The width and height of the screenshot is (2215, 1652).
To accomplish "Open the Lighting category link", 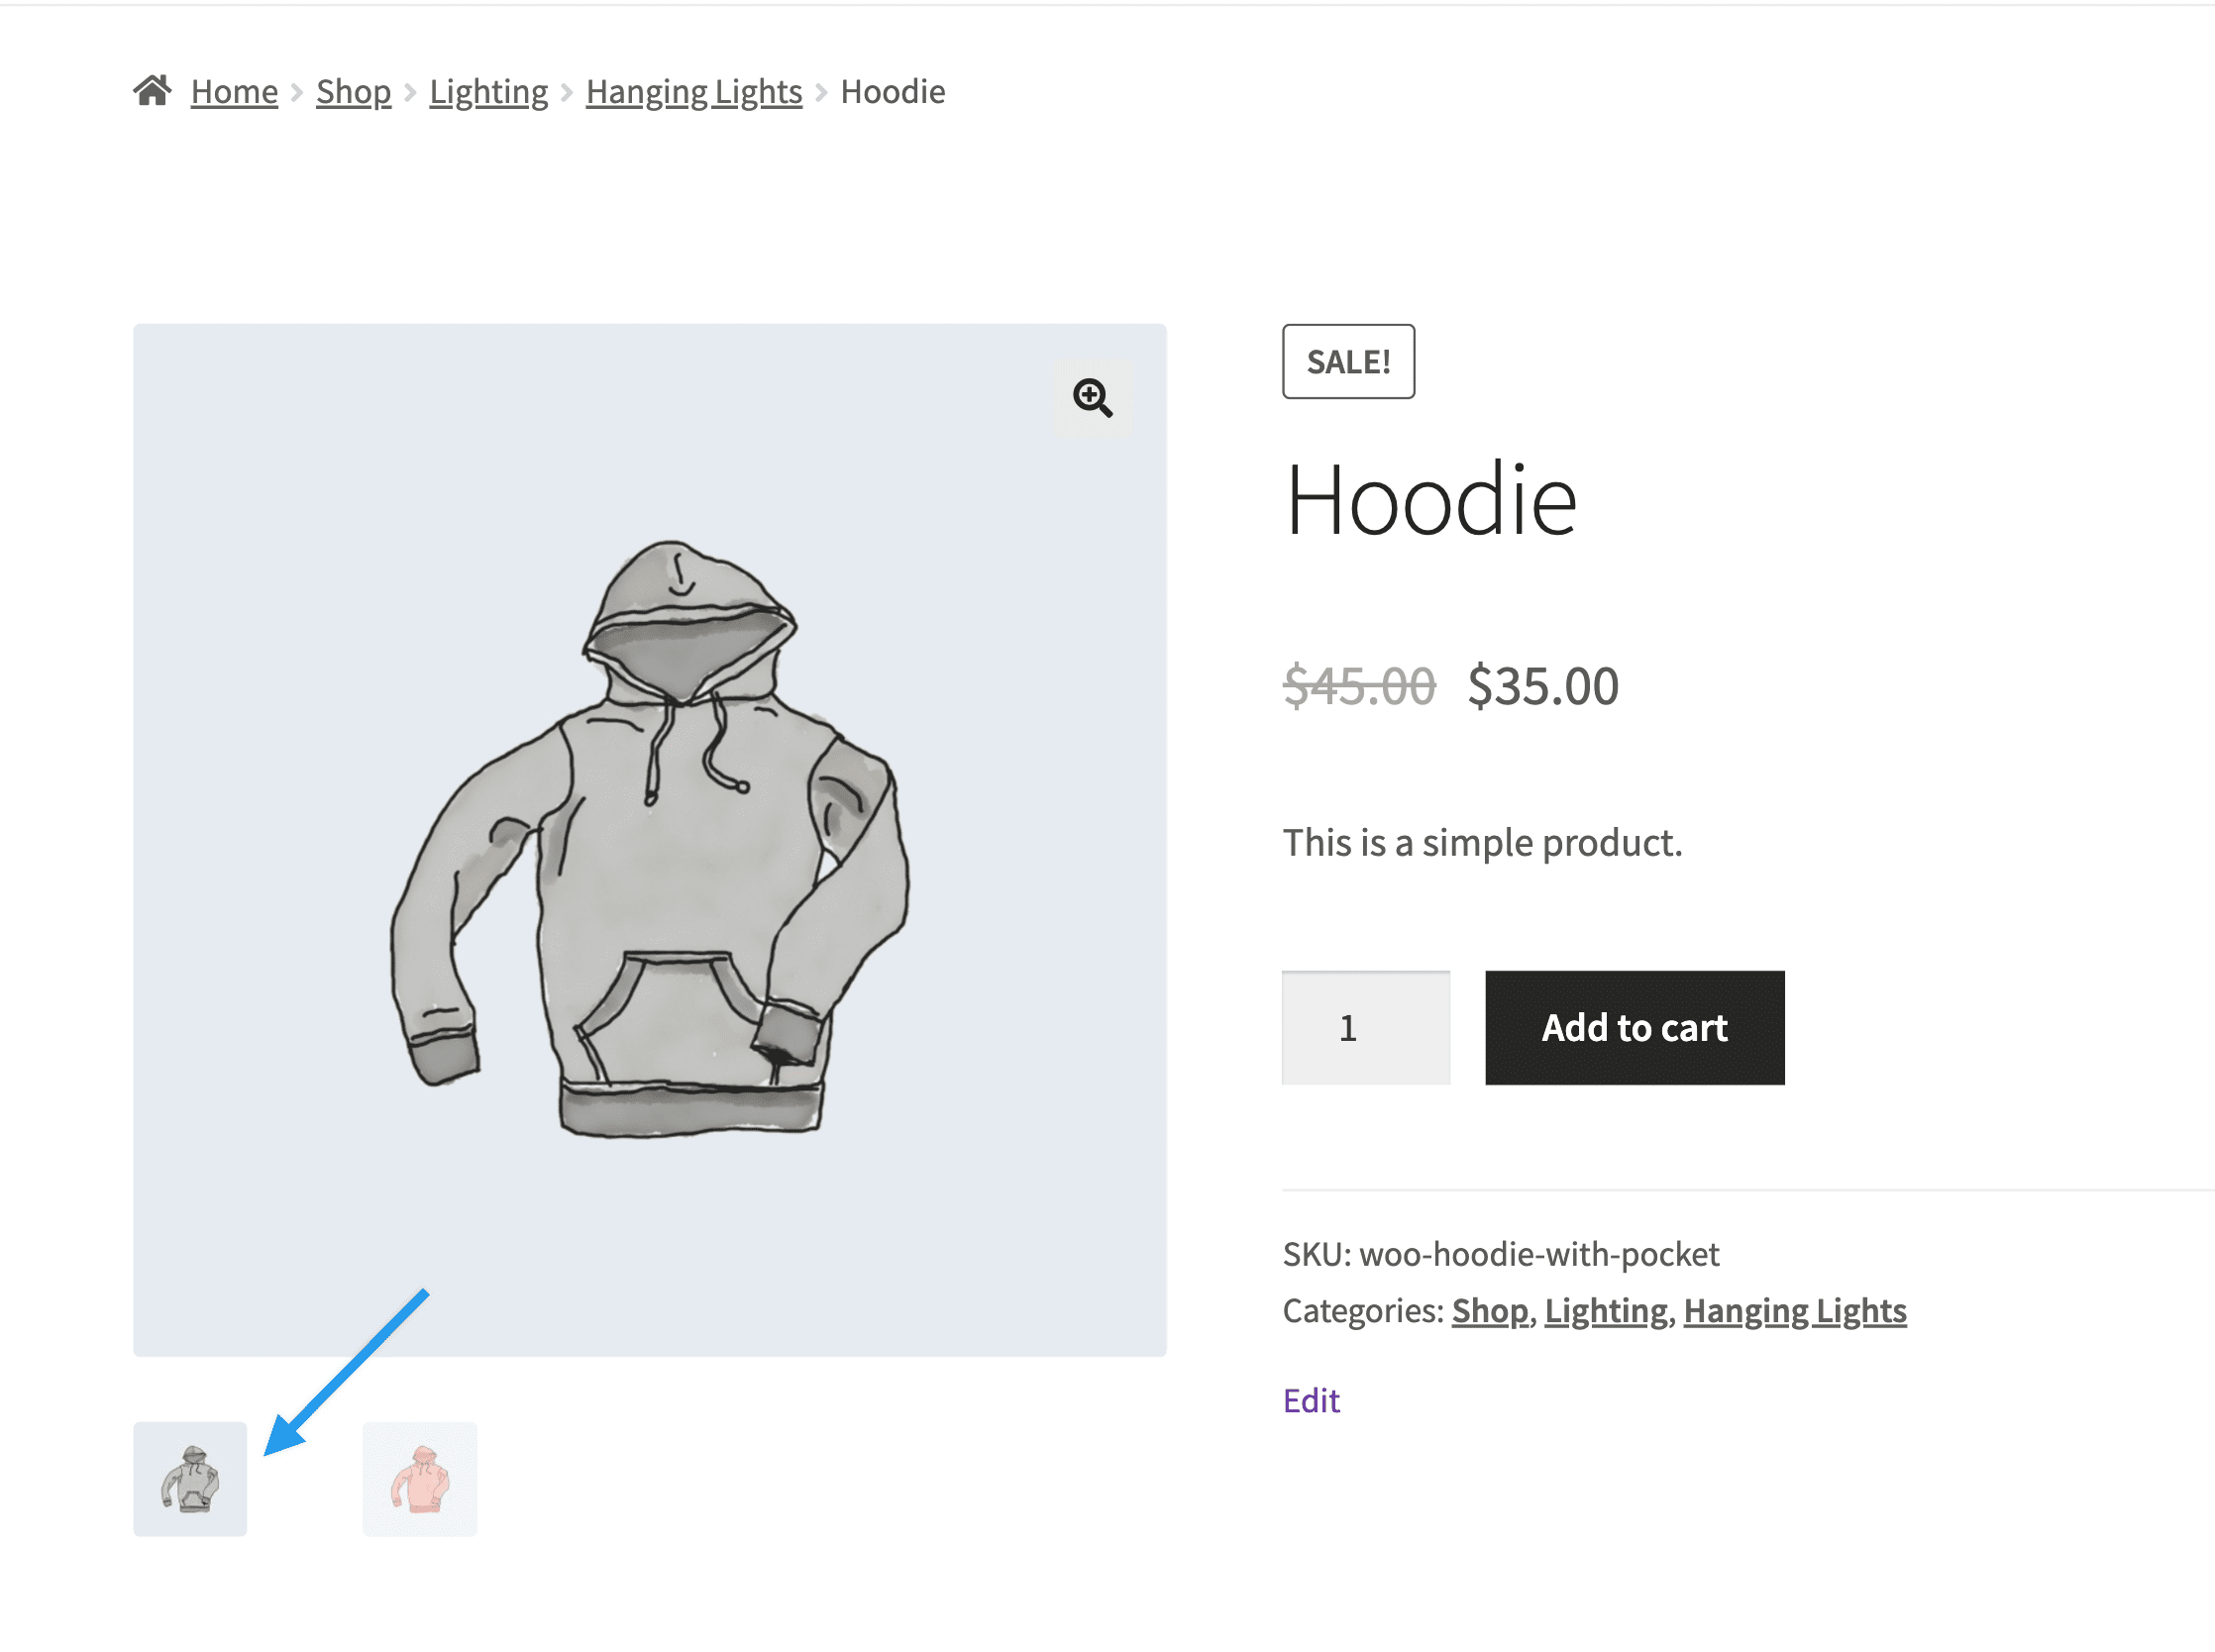I will click(x=486, y=90).
